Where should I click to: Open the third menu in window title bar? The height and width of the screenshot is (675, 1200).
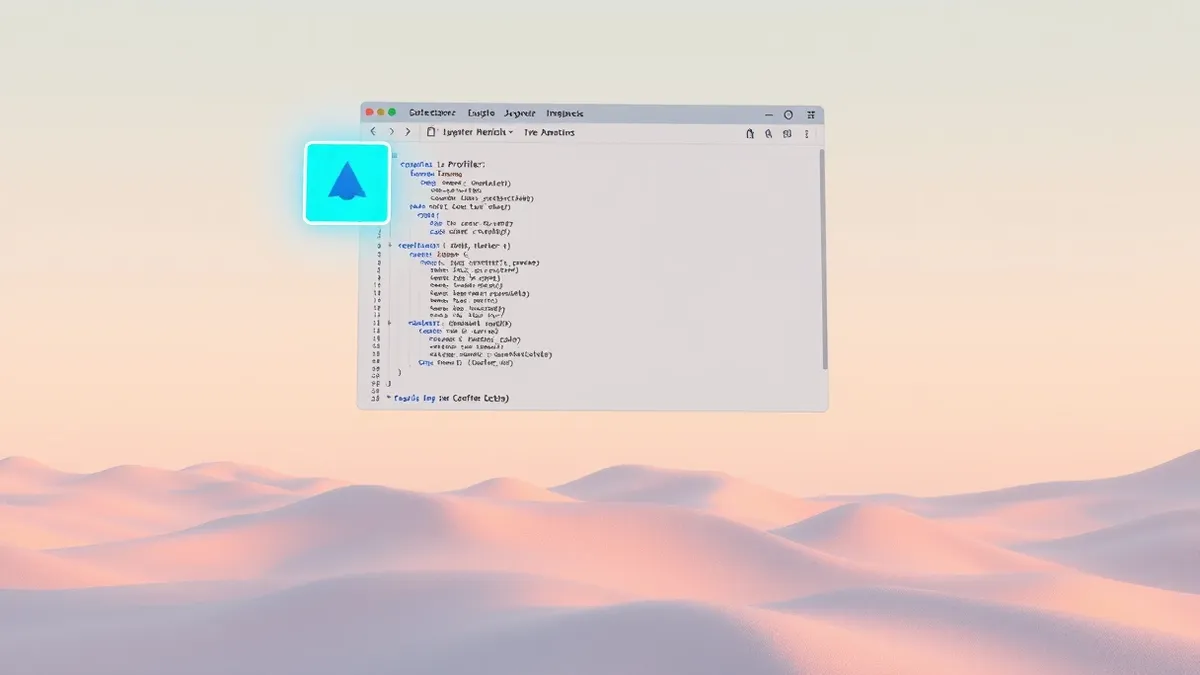coord(519,113)
